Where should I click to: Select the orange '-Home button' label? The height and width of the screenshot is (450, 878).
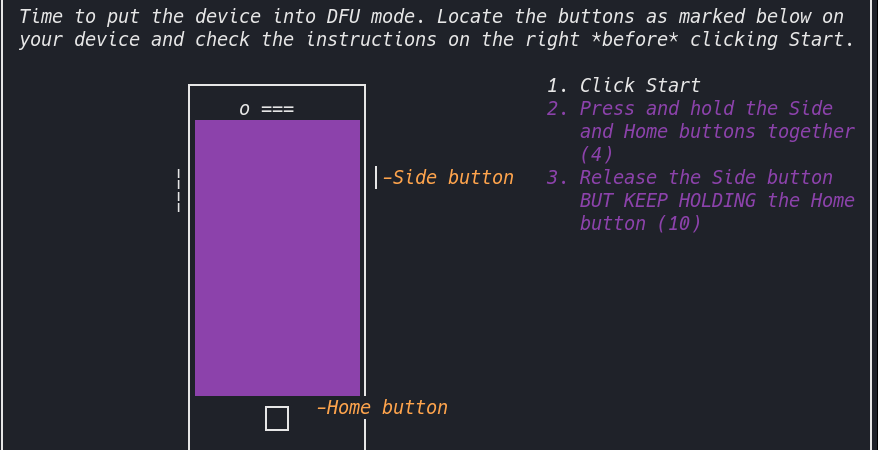click(382, 407)
